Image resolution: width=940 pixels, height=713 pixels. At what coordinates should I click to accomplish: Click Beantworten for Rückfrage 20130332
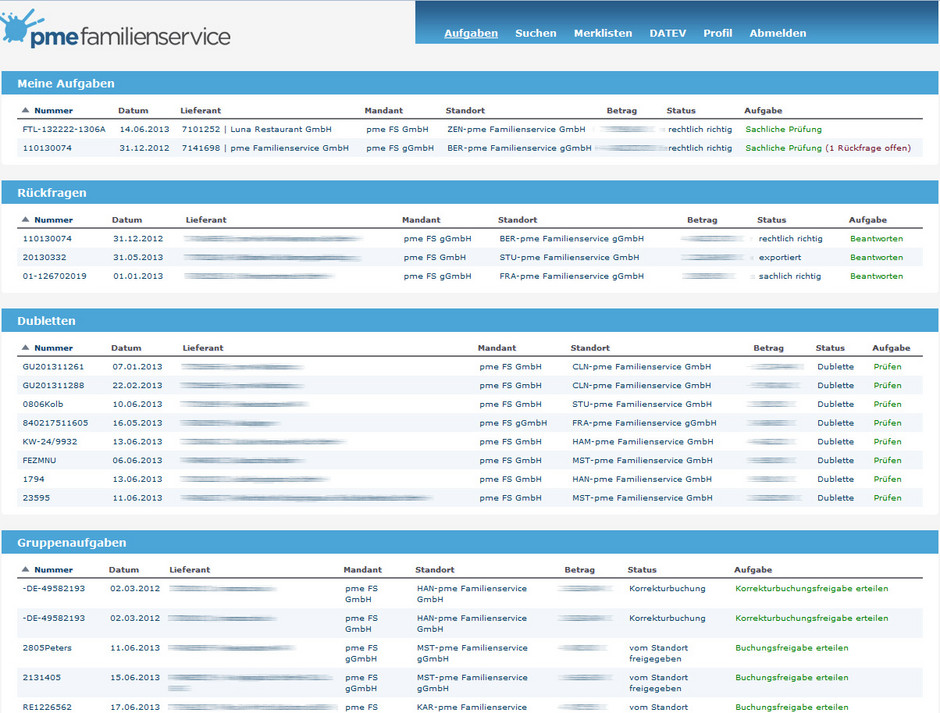point(876,257)
